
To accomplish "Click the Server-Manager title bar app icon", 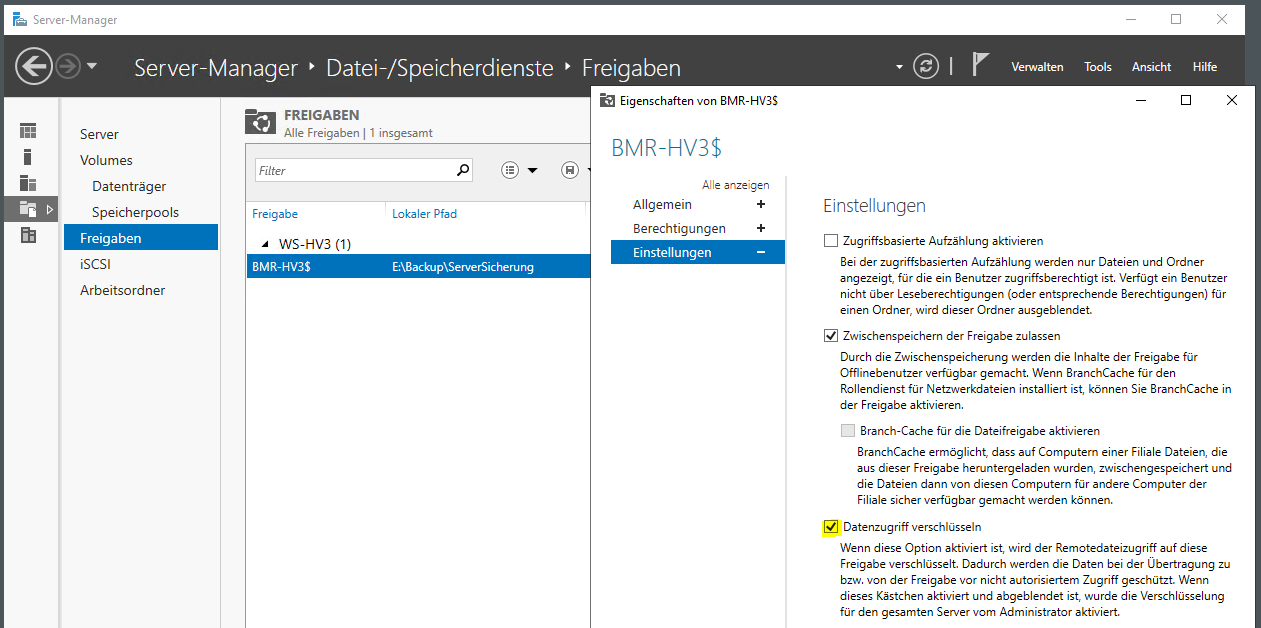I will (19, 19).
